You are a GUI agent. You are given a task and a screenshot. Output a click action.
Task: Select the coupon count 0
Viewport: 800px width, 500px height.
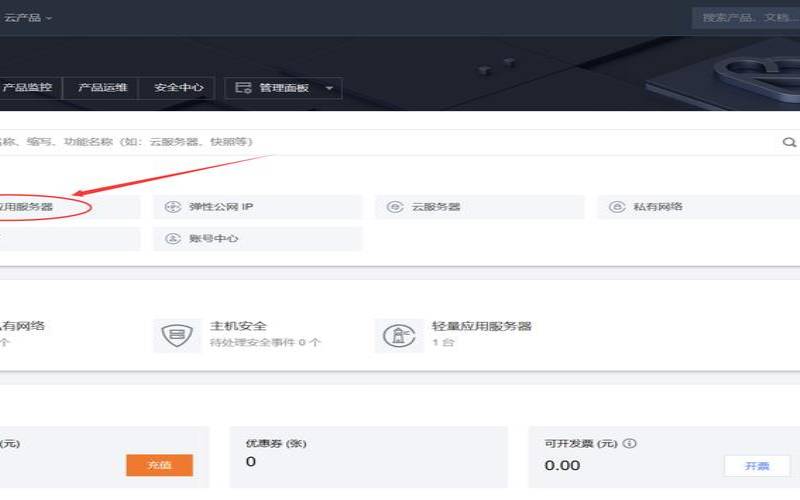[x=251, y=462]
